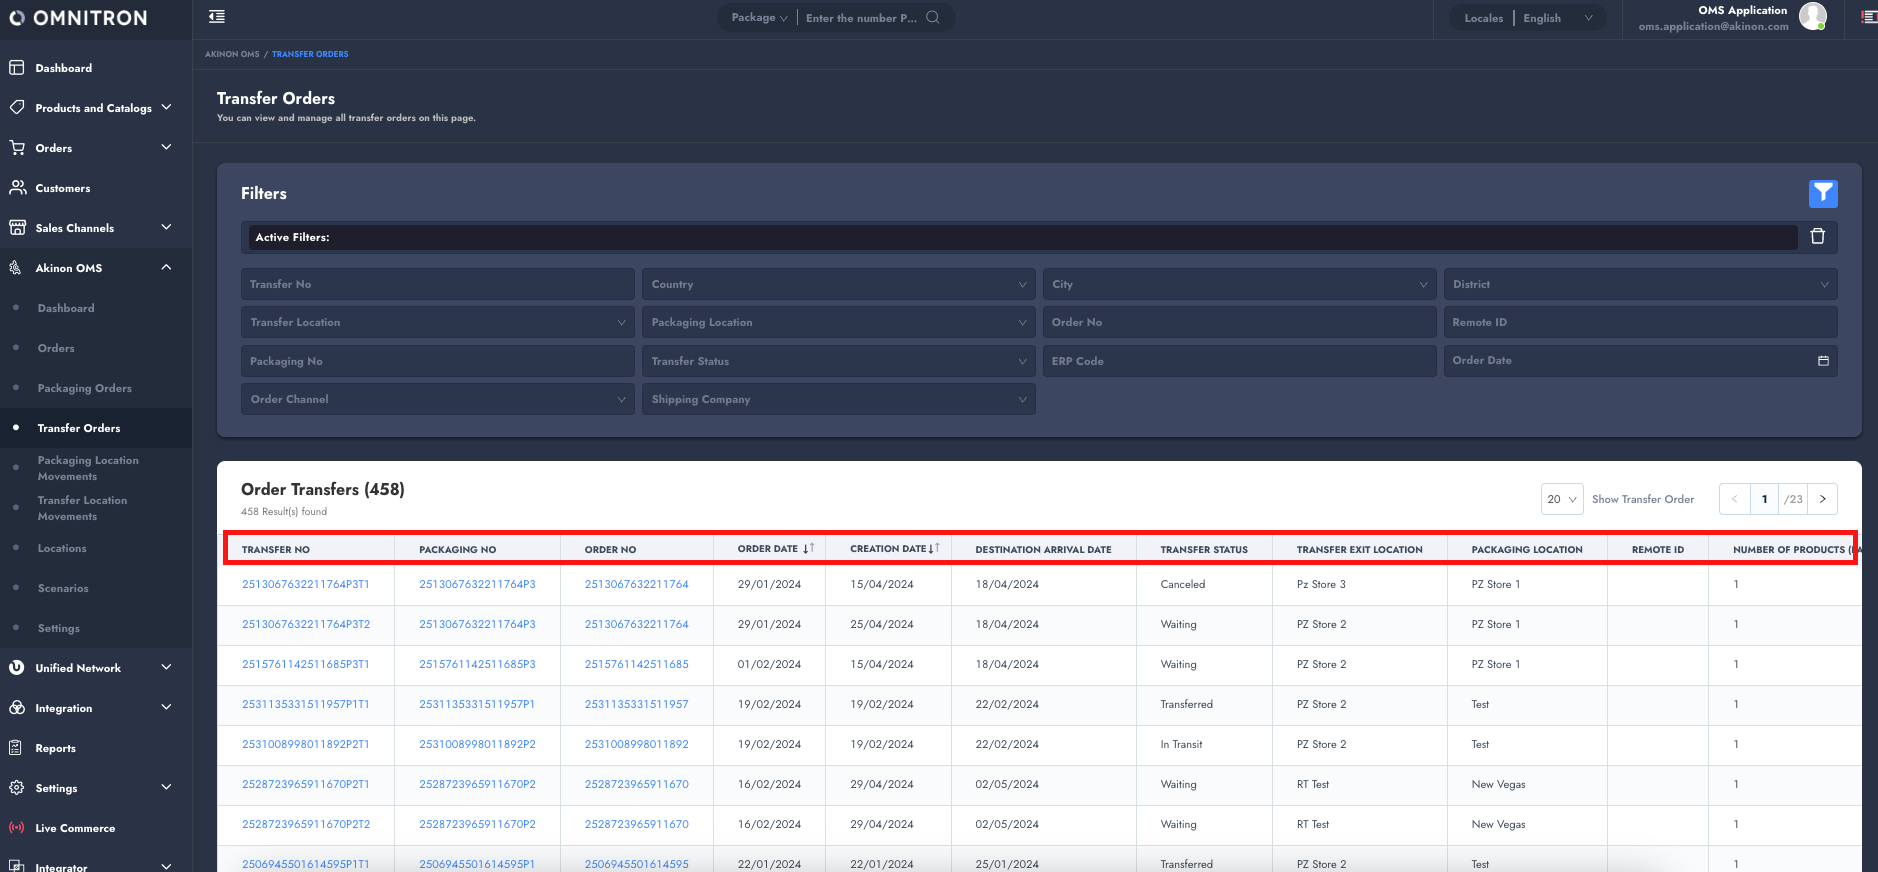Open the Transfer Status dropdown

(838, 361)
